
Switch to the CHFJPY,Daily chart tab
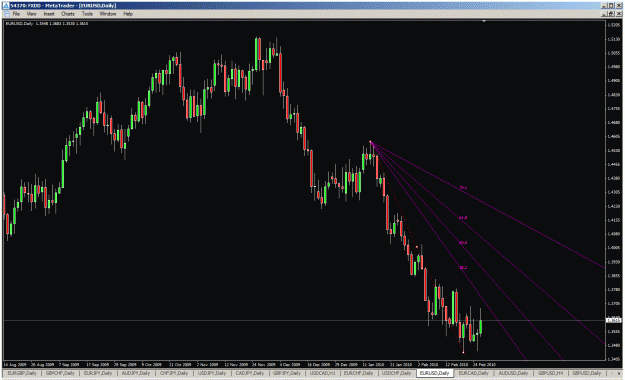coord(174,373)
